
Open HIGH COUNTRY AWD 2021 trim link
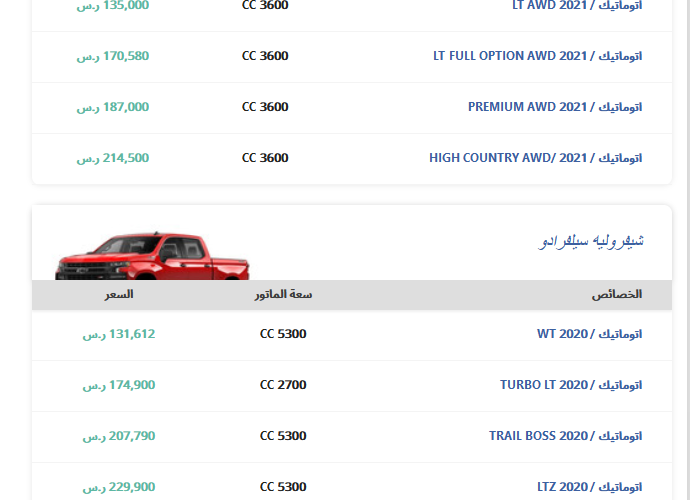[536, 158]
